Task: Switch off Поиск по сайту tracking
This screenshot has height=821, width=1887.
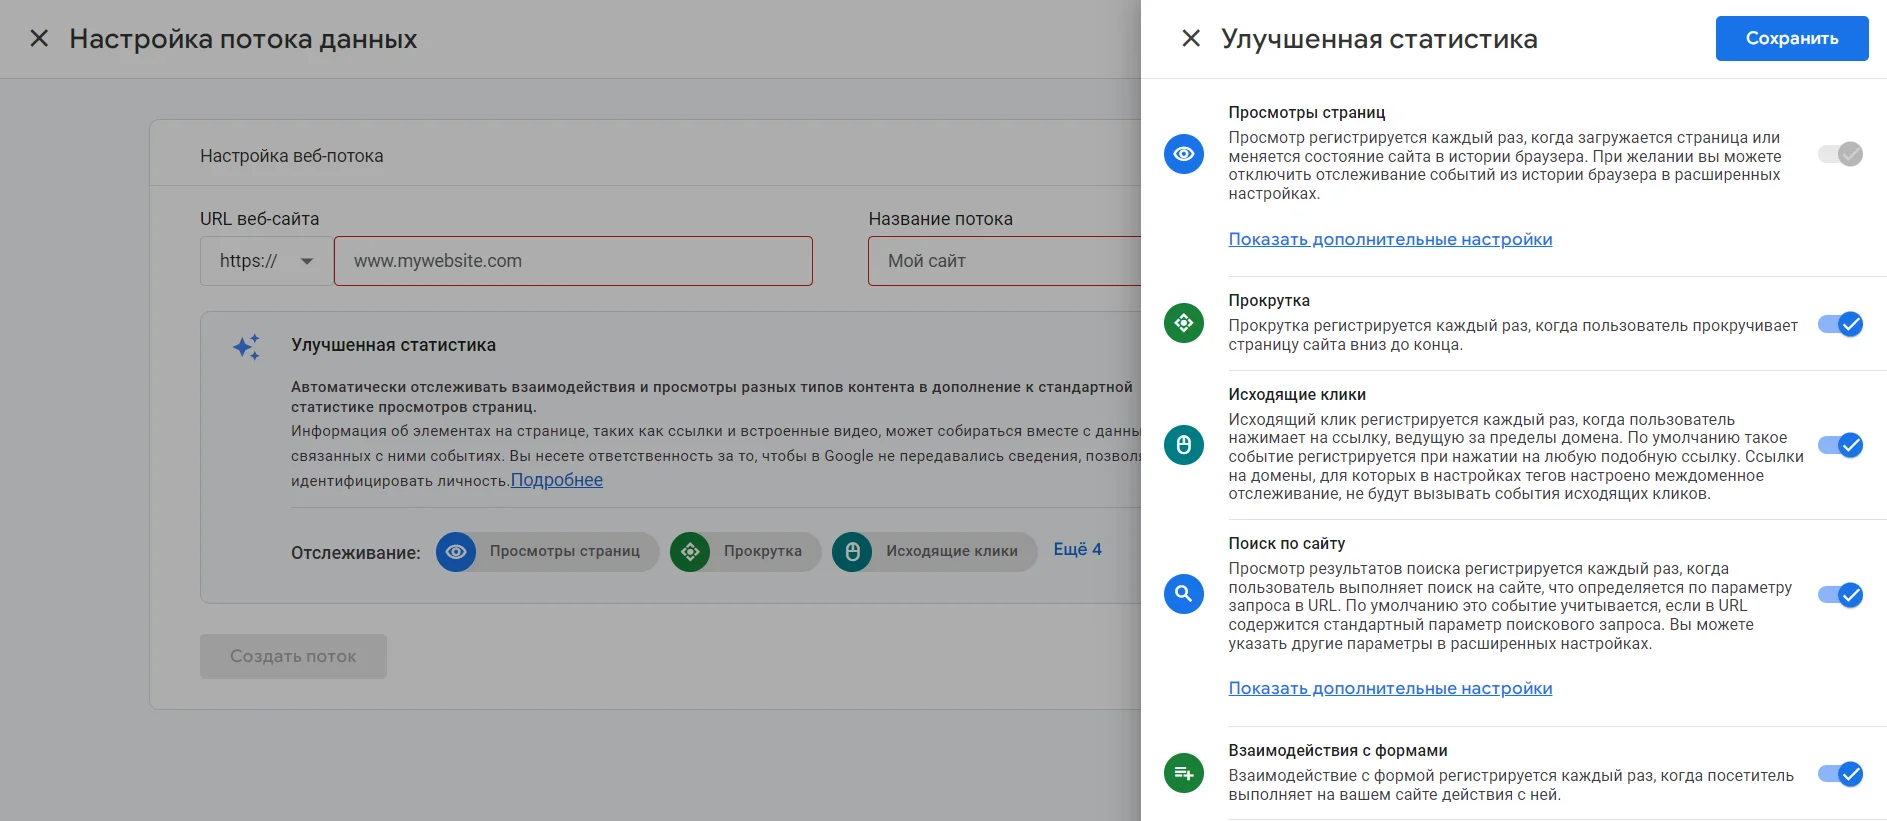Action: click(x=1840, y=595)
